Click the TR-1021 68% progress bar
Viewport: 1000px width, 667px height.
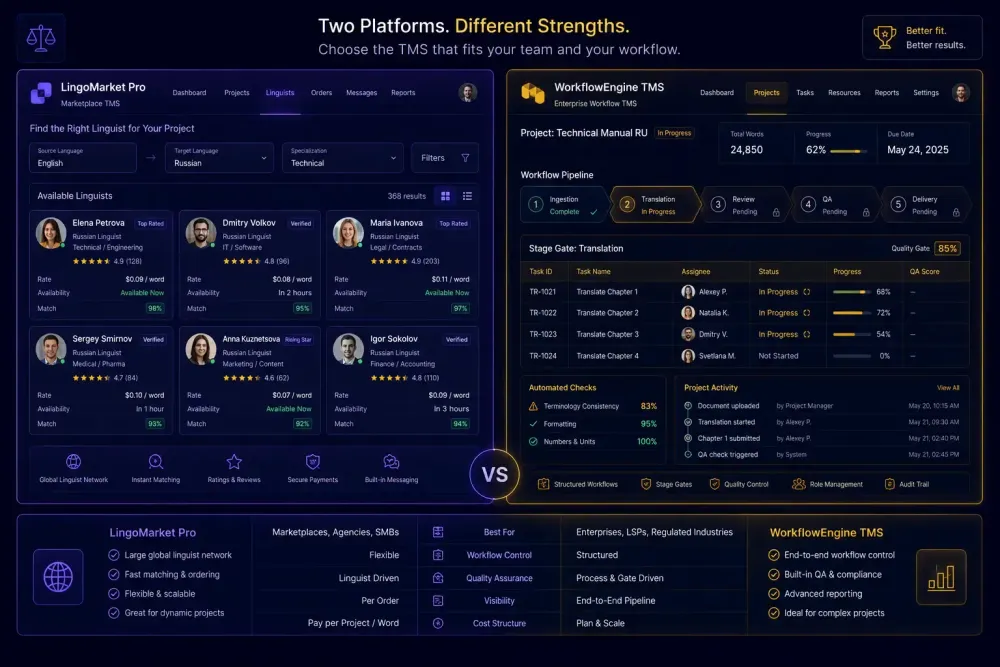tap(852, 292)
